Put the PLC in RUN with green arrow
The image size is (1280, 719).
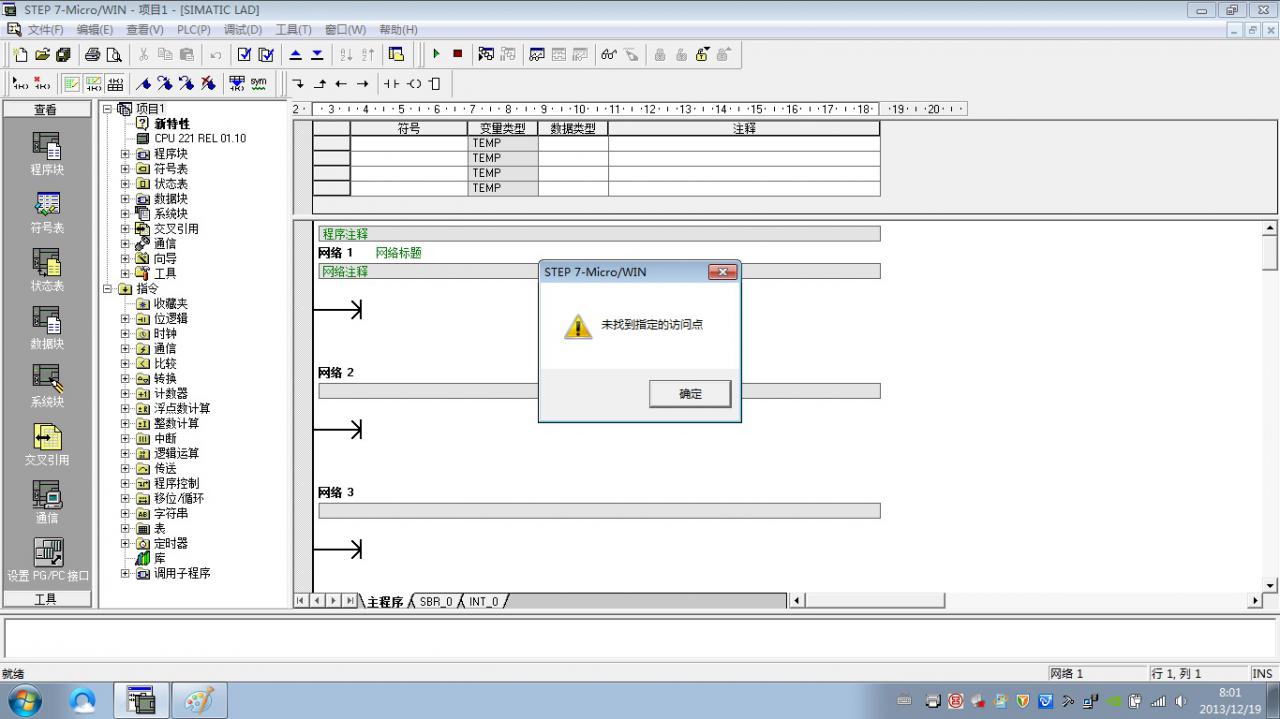coord(436,54)
